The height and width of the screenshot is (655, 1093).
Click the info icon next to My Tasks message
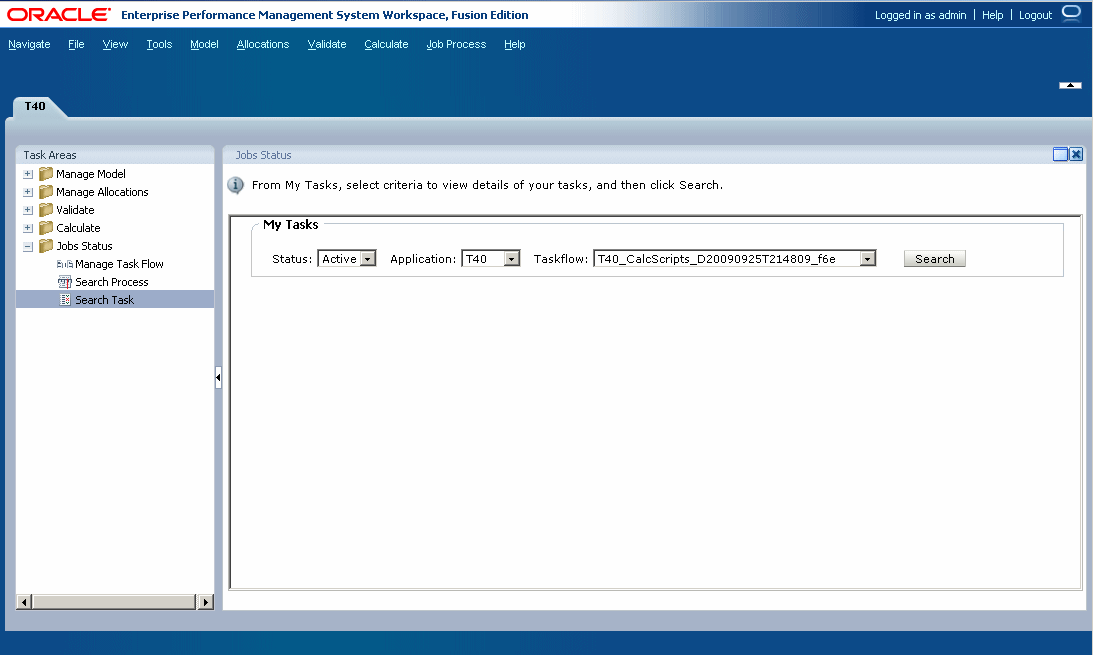[x=236, y=185]
